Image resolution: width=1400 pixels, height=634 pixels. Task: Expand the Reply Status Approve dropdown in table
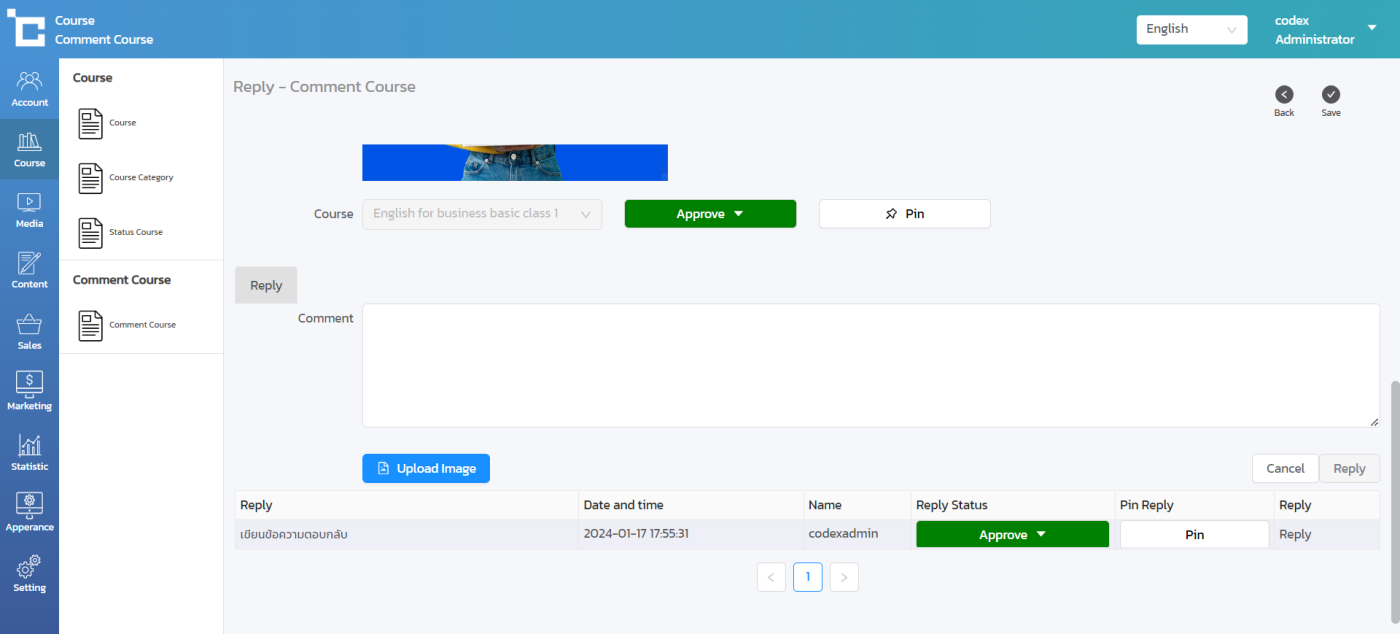coord(1012,535)
